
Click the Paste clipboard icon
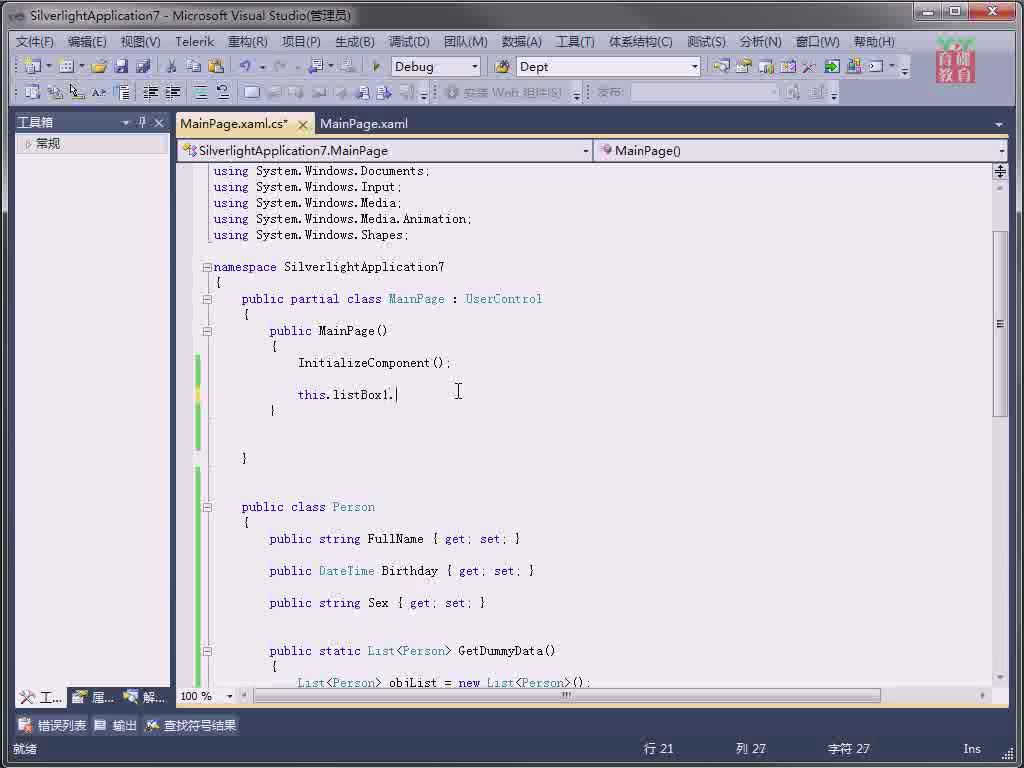[216, 66]
